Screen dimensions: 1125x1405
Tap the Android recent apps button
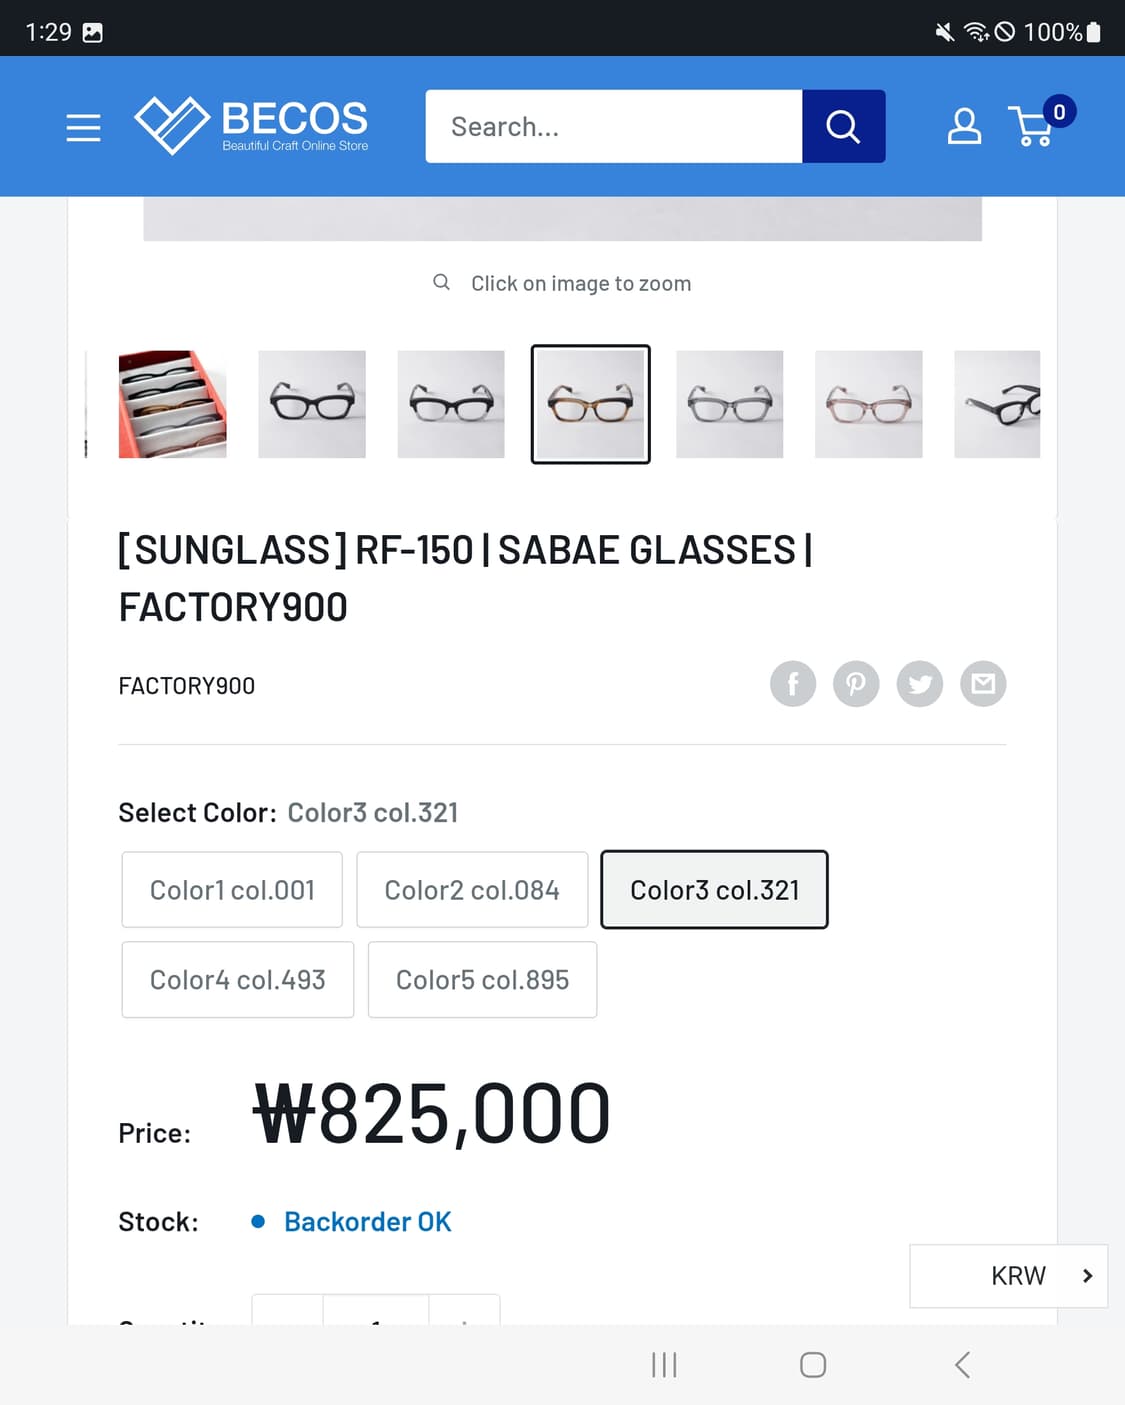tap(663, 1363)
